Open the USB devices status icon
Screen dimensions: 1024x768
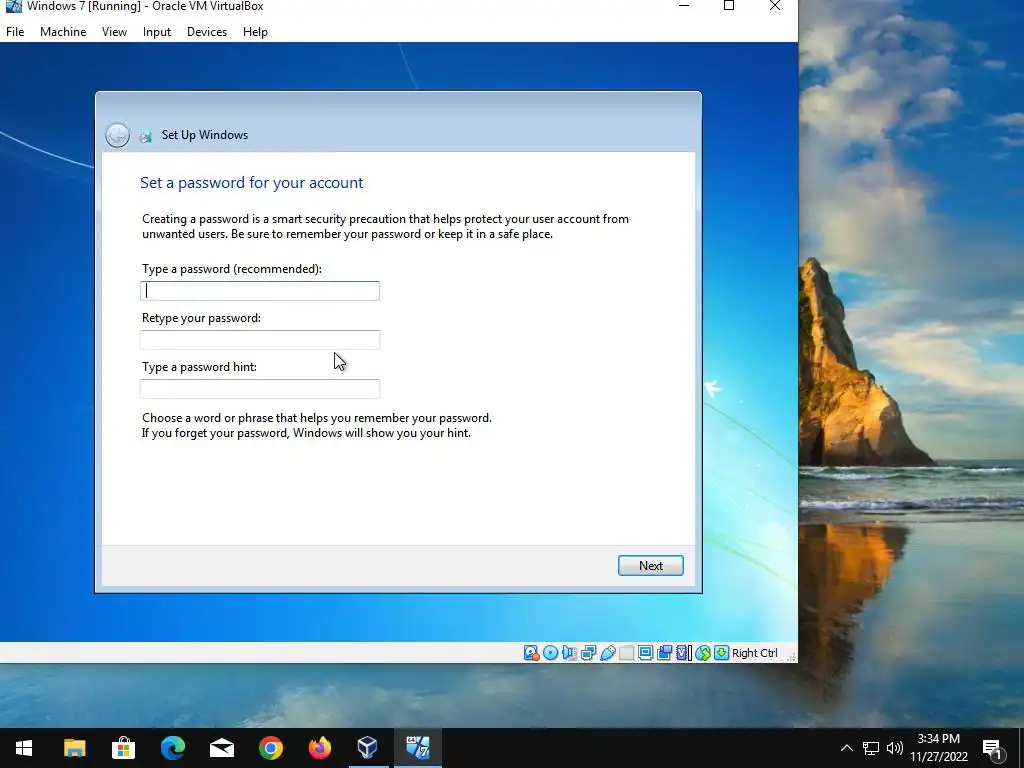tap(607, 652)
